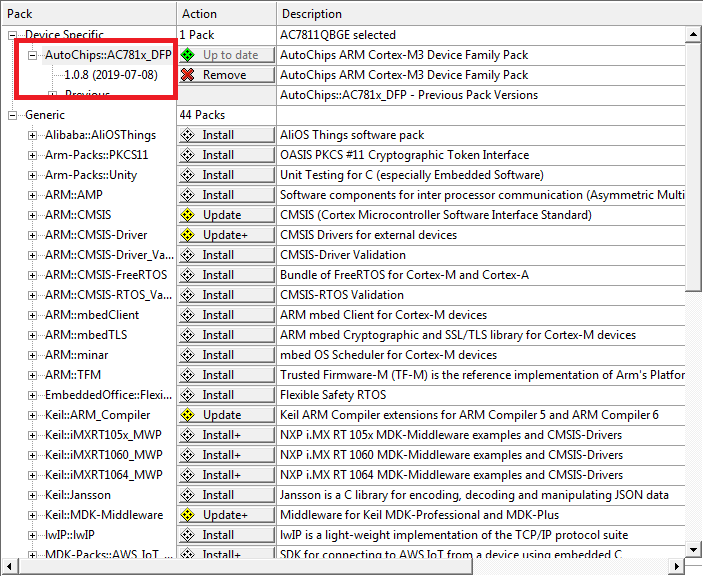This screenshot has width=704, height=577.
Task: Click the install icon for ARM::CMSIS-FreeRTOS
Action: pos(187,275)
